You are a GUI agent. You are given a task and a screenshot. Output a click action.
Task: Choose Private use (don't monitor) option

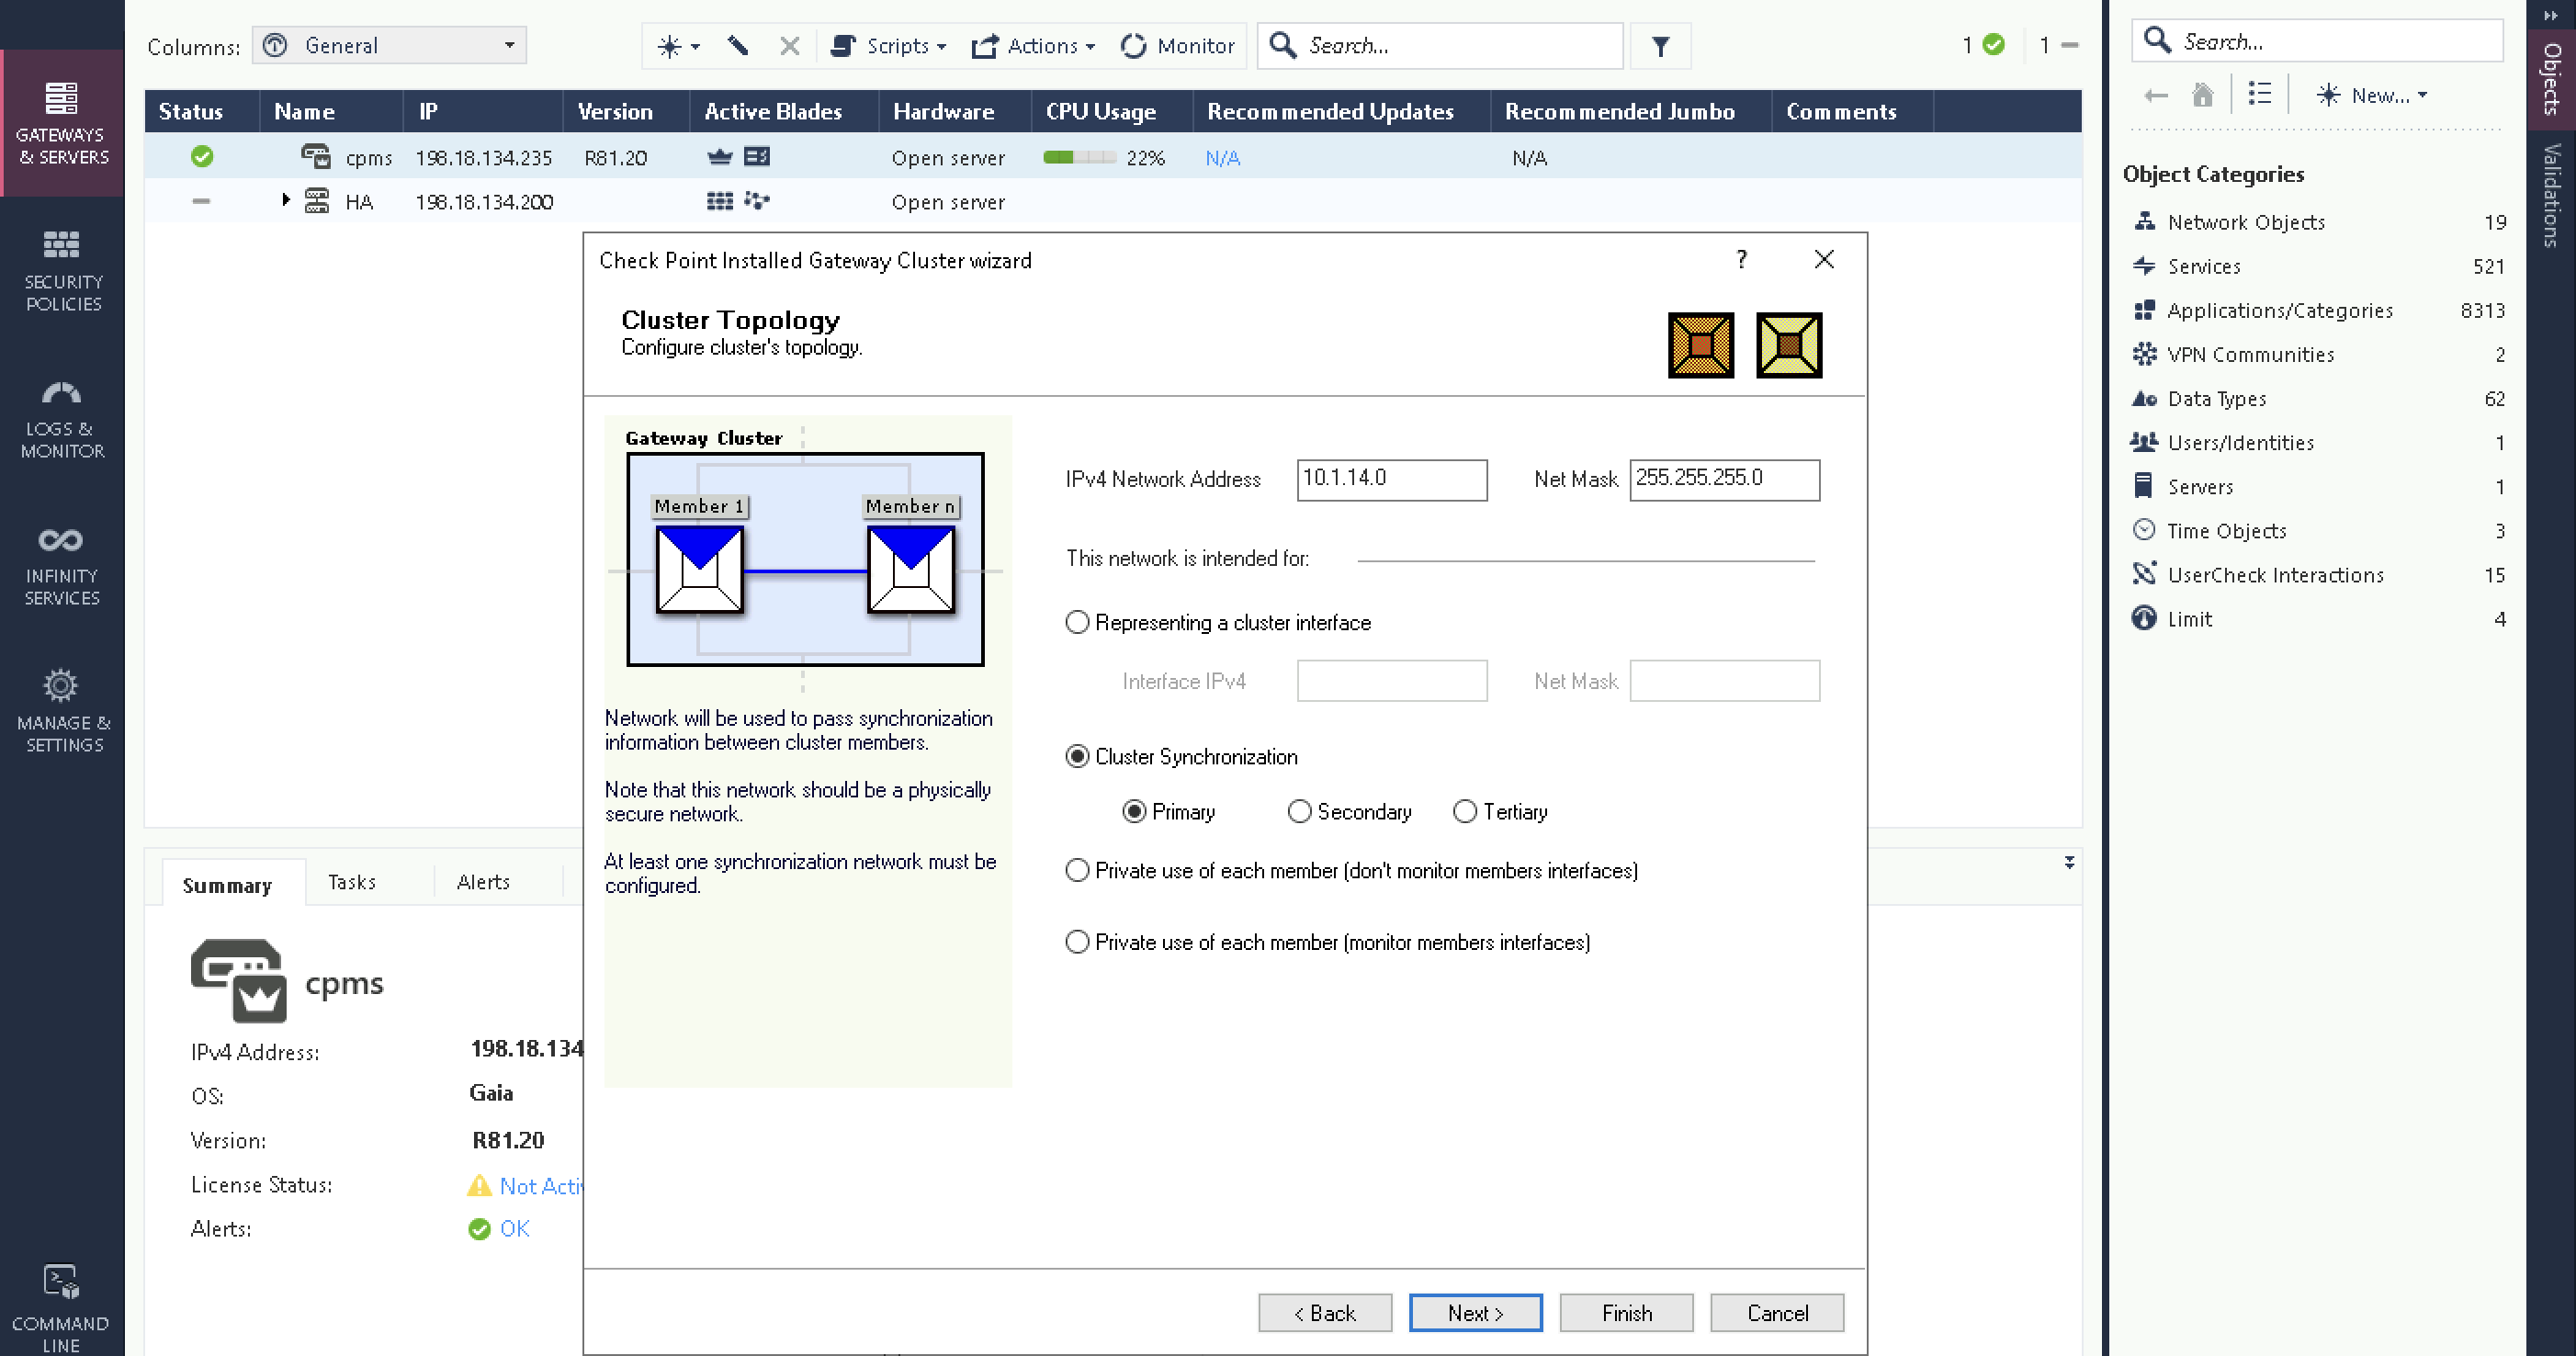(1077, 870)
